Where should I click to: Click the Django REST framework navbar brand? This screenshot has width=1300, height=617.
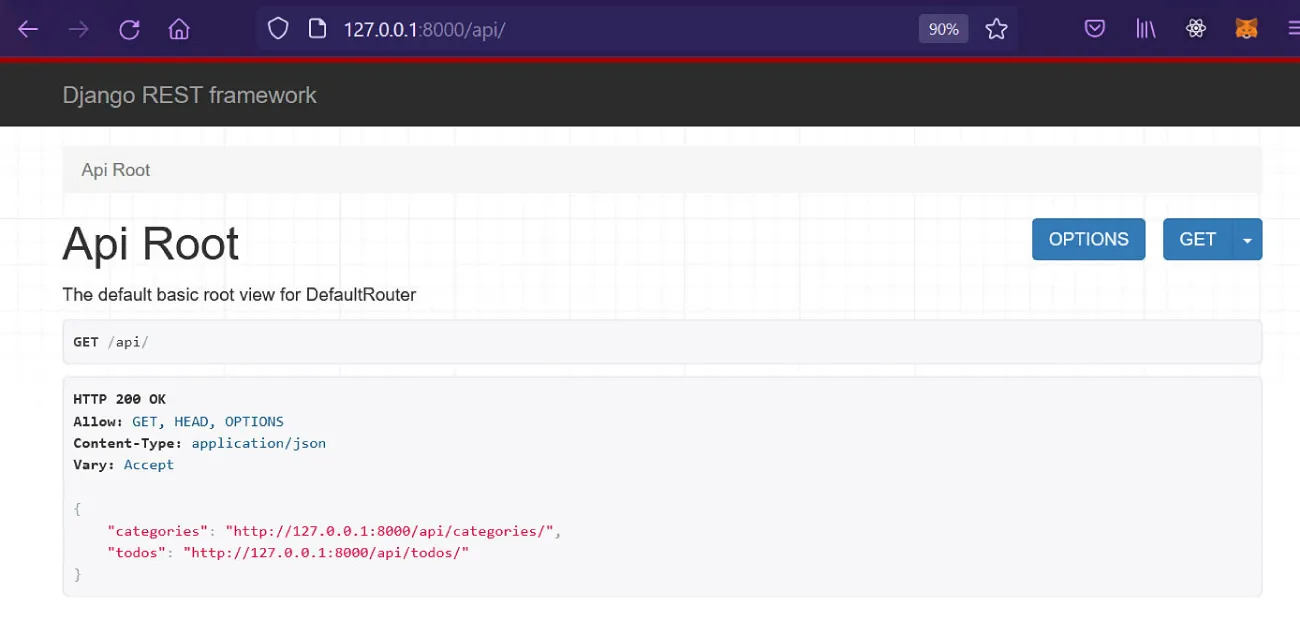click(x=189, y=94)
